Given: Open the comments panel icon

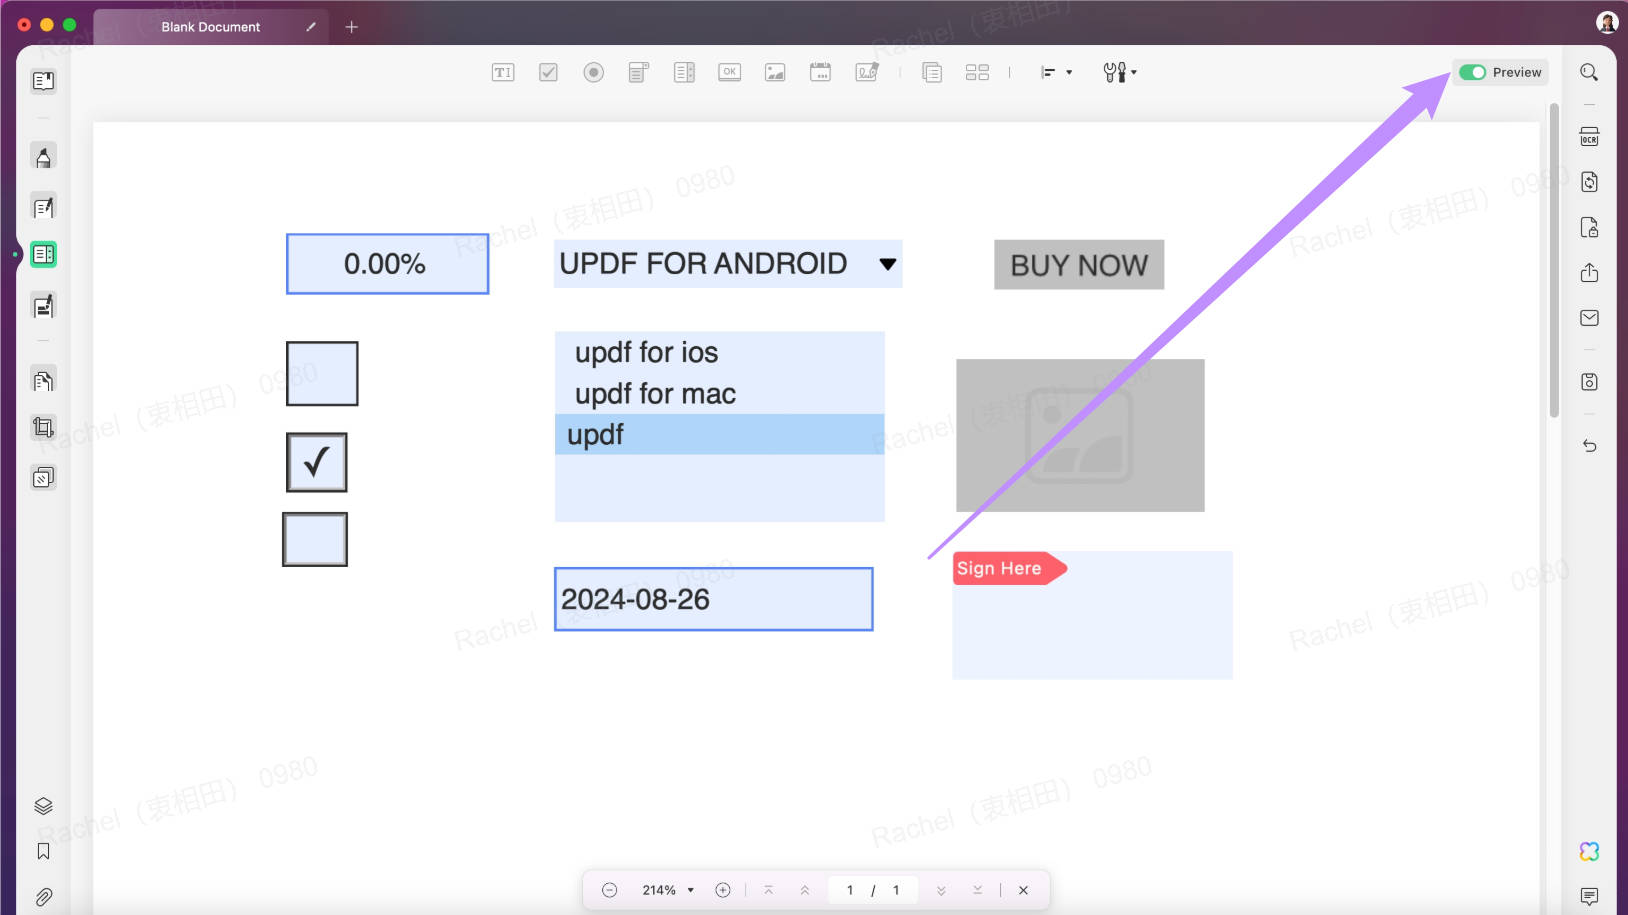Looking at the screenshot, I should 1589,896.
